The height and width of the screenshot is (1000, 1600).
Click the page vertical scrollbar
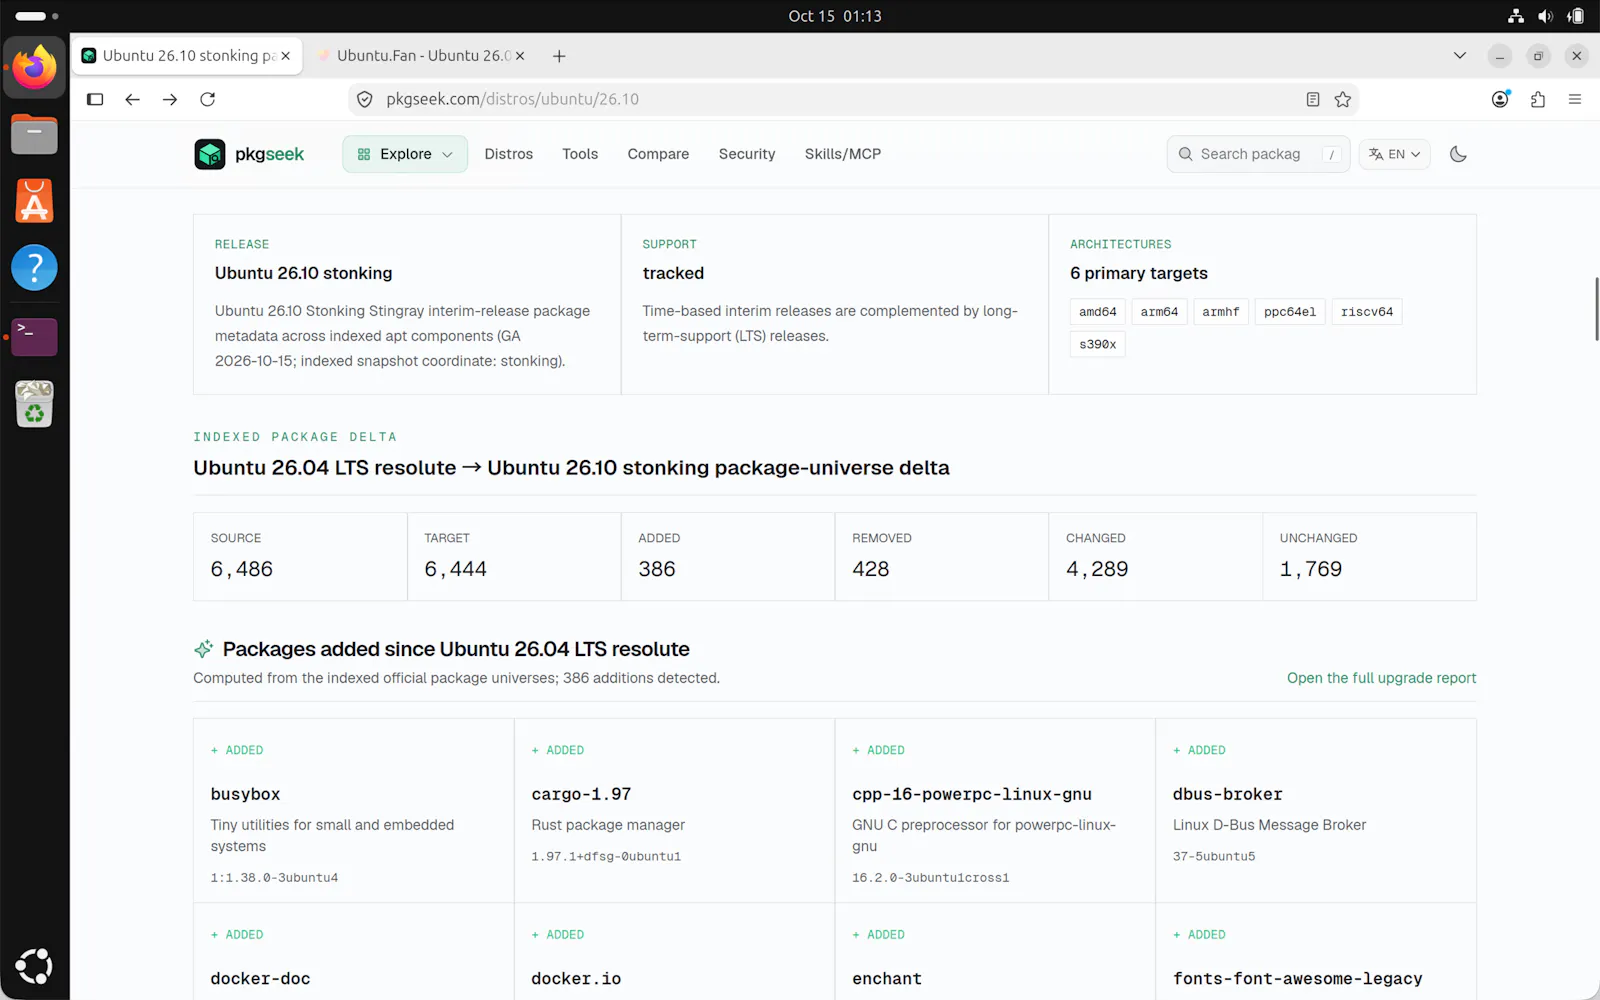pos(1595,310)
